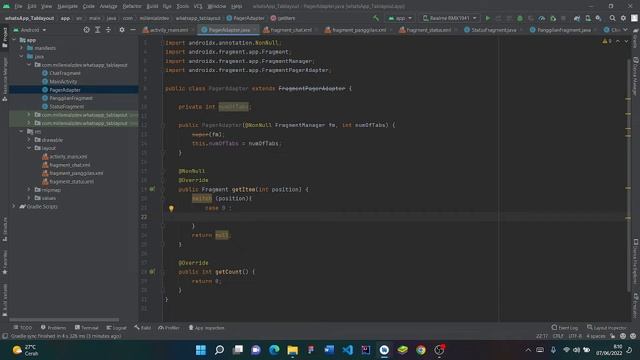The width and height of the screenshot is (640, 360).
Task: Show hidden editor tabs chevron
Action: coord(625,30)
